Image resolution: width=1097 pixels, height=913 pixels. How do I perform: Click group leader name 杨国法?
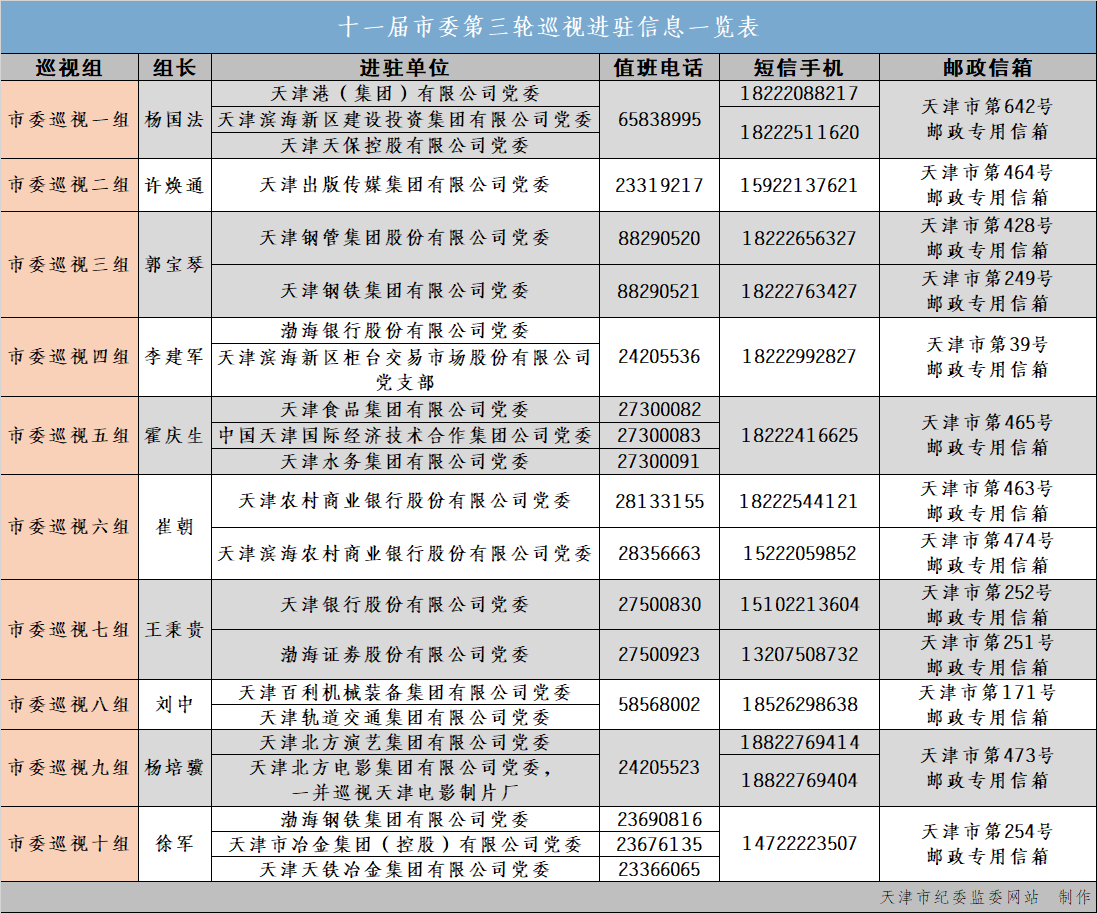(x=175, y=120)
